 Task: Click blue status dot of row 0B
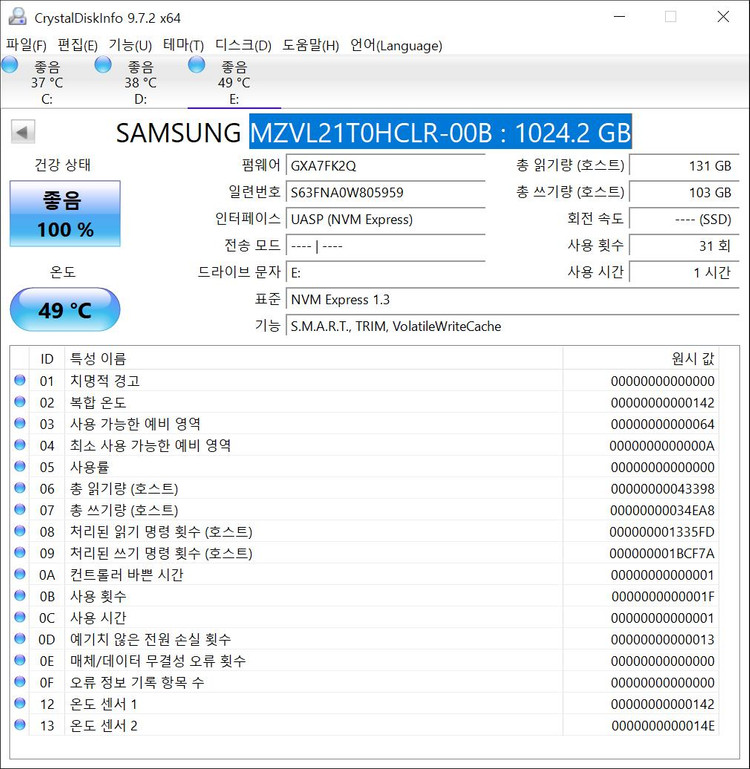click(x=20, y=595)
